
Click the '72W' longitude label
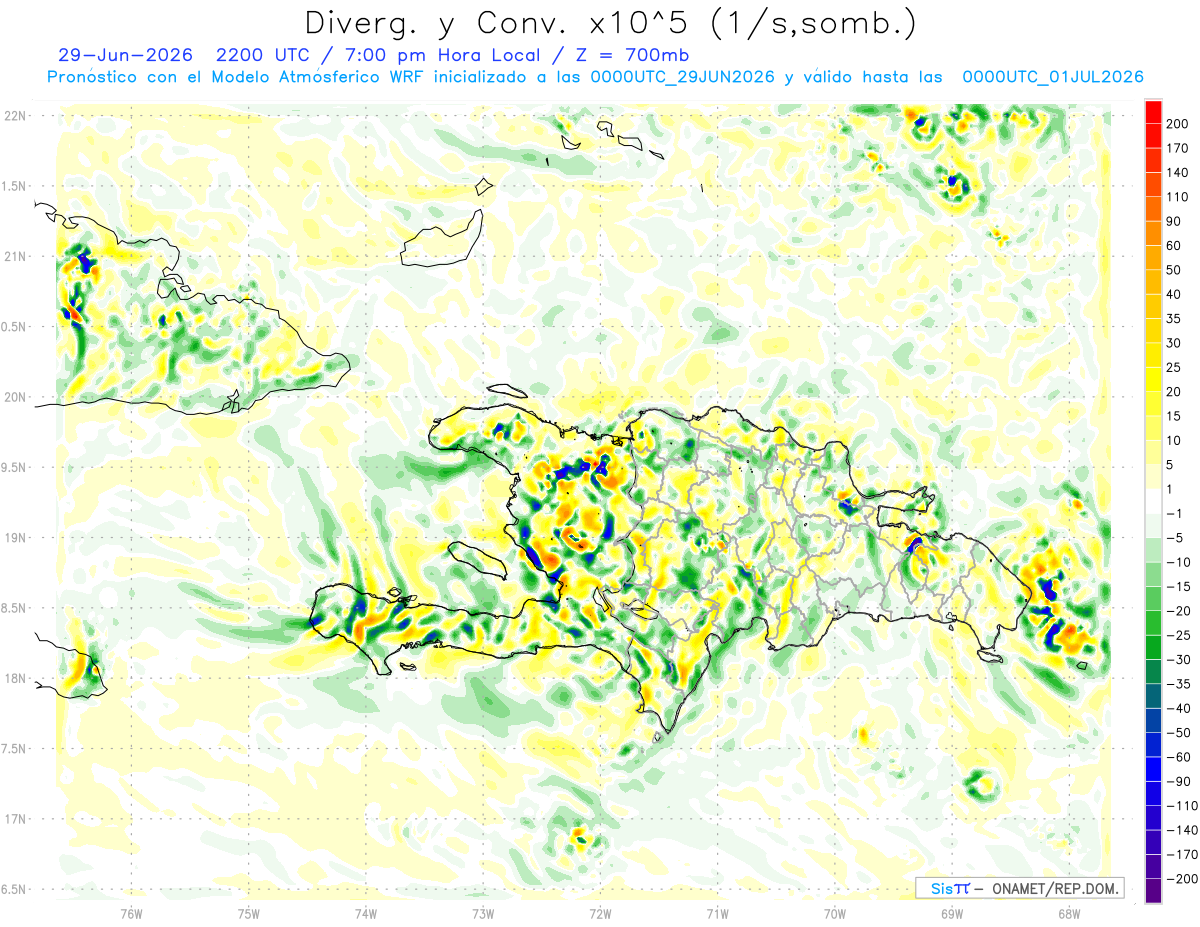click(x=600, y=913)
